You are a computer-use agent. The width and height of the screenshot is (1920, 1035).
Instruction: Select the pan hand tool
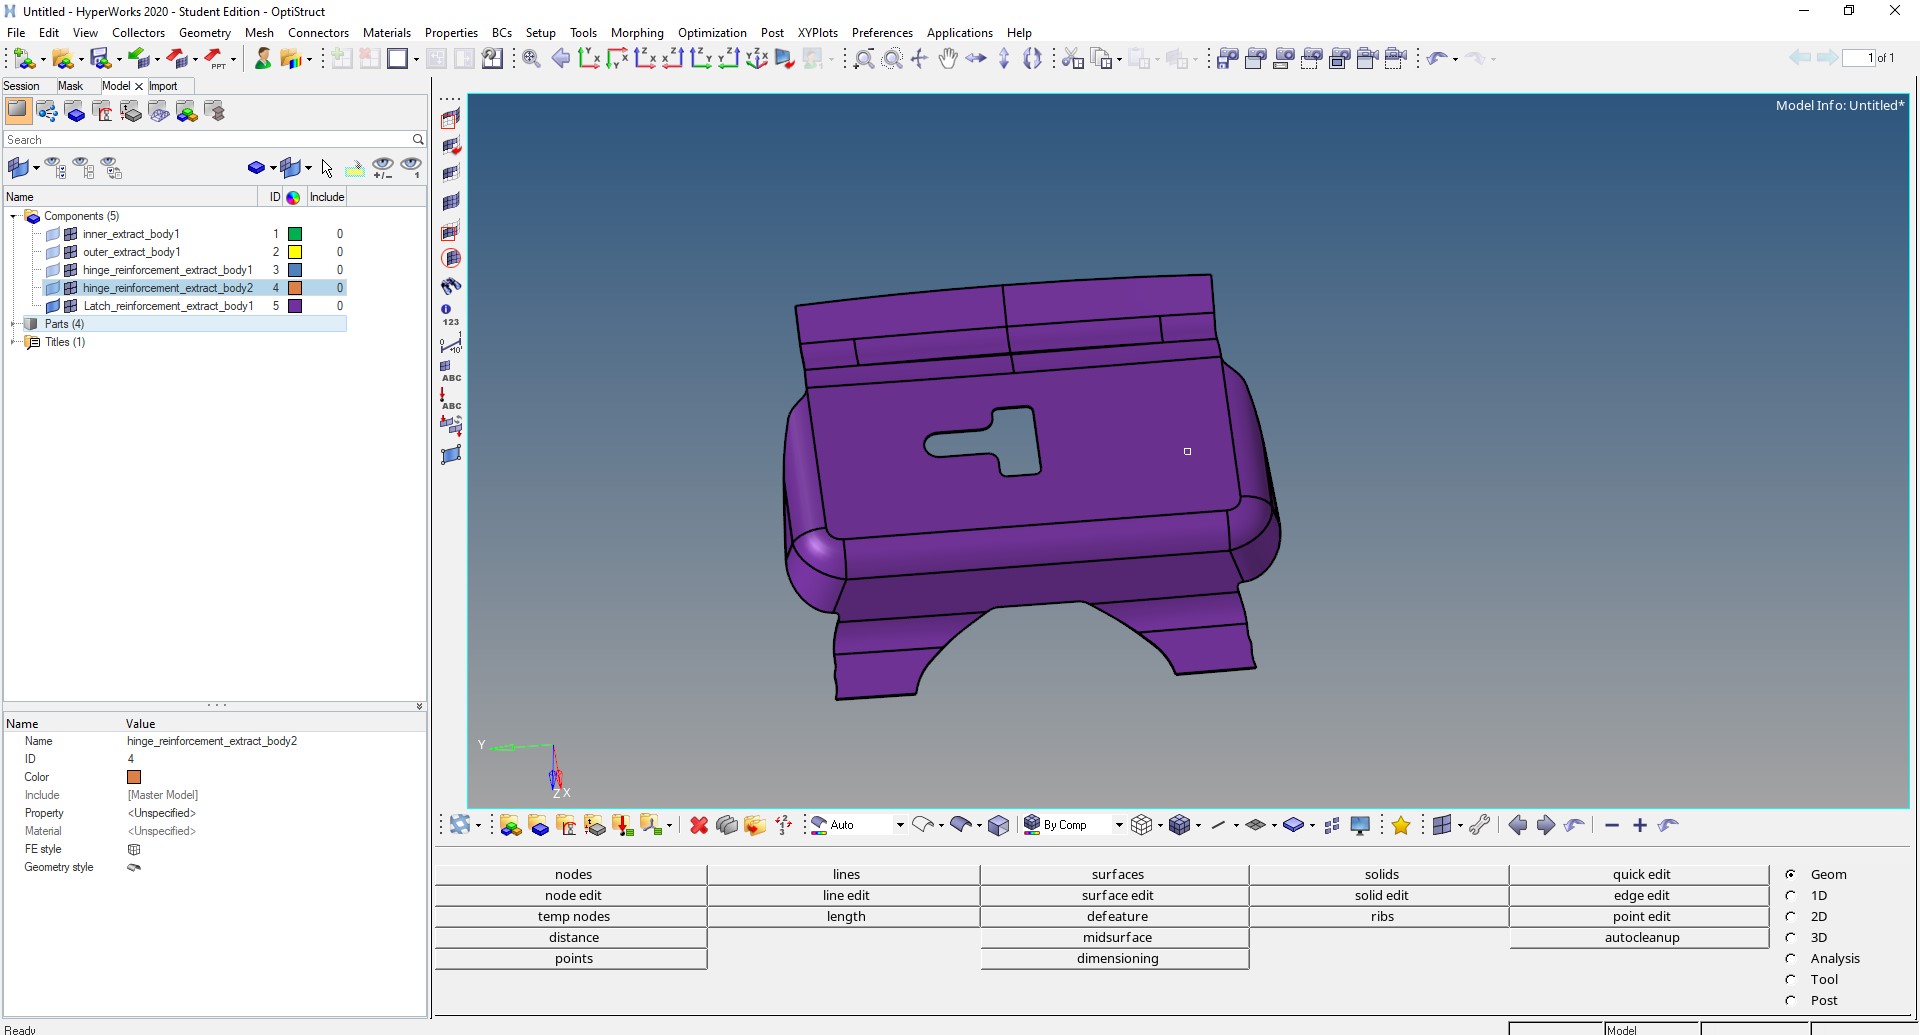pyautogui.click(x=947, y=59)
